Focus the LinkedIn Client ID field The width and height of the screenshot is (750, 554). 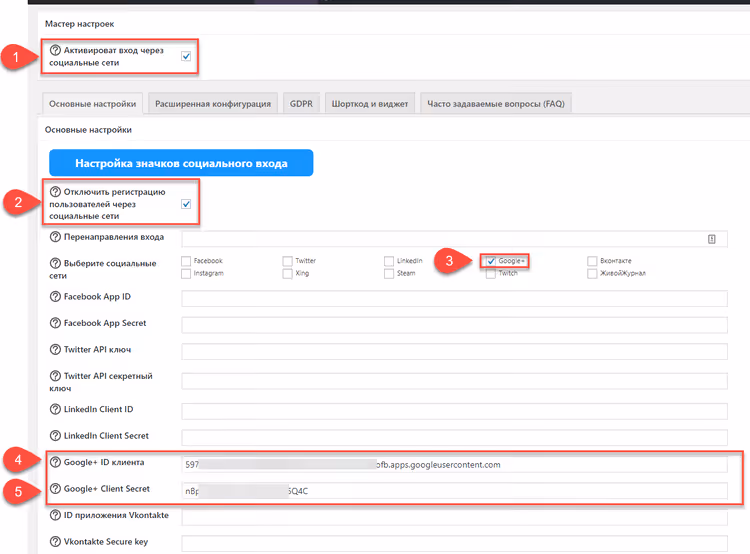tap(454, 411)
